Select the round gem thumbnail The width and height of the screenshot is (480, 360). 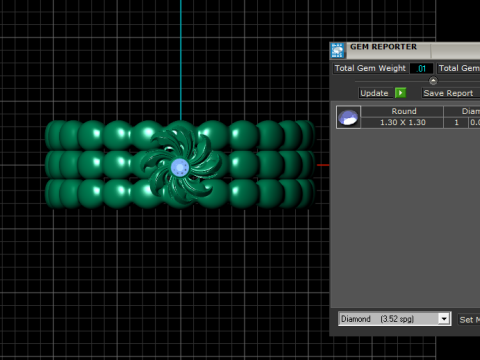click(x=348, y=117)
